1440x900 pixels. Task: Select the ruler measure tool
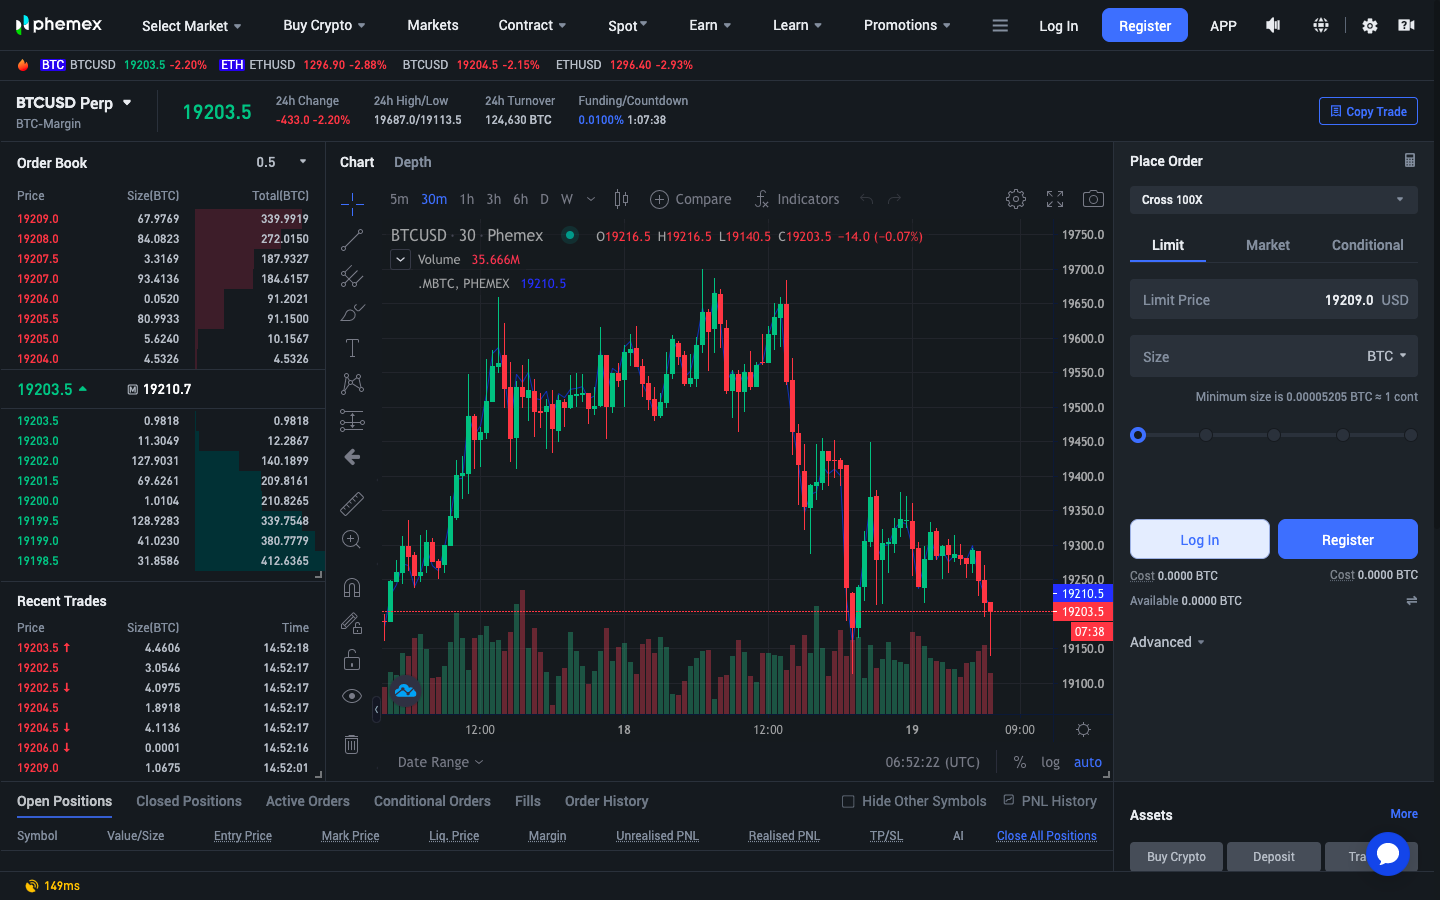point(352,503)
